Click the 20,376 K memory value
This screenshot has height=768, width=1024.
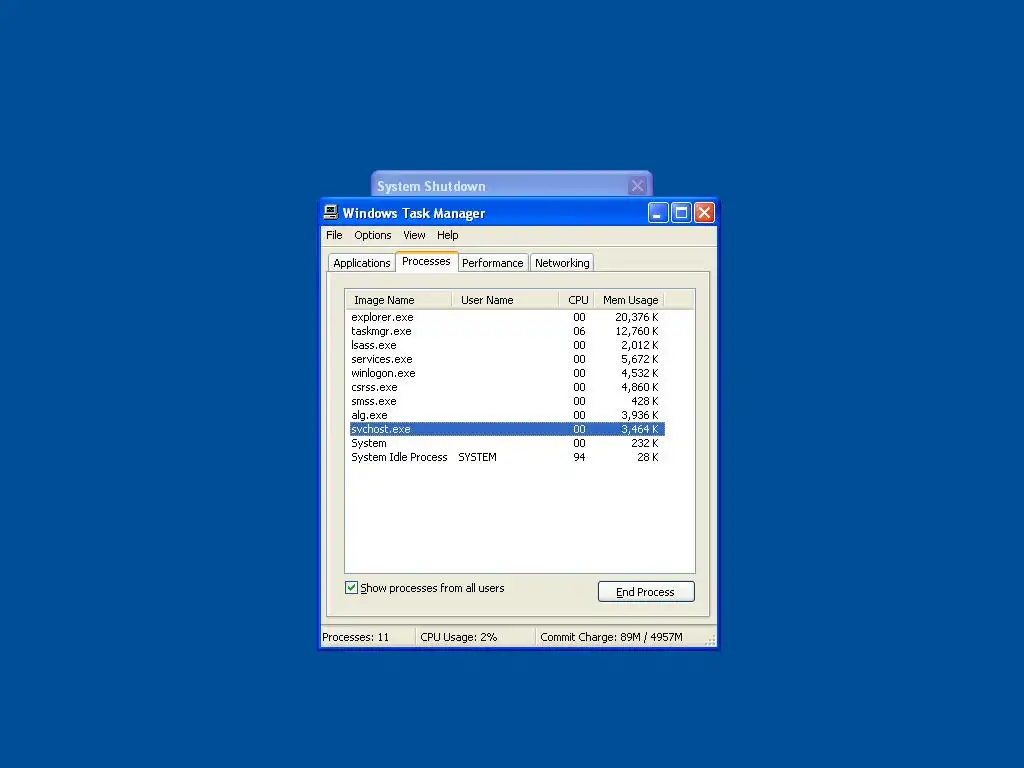[637, 317]
